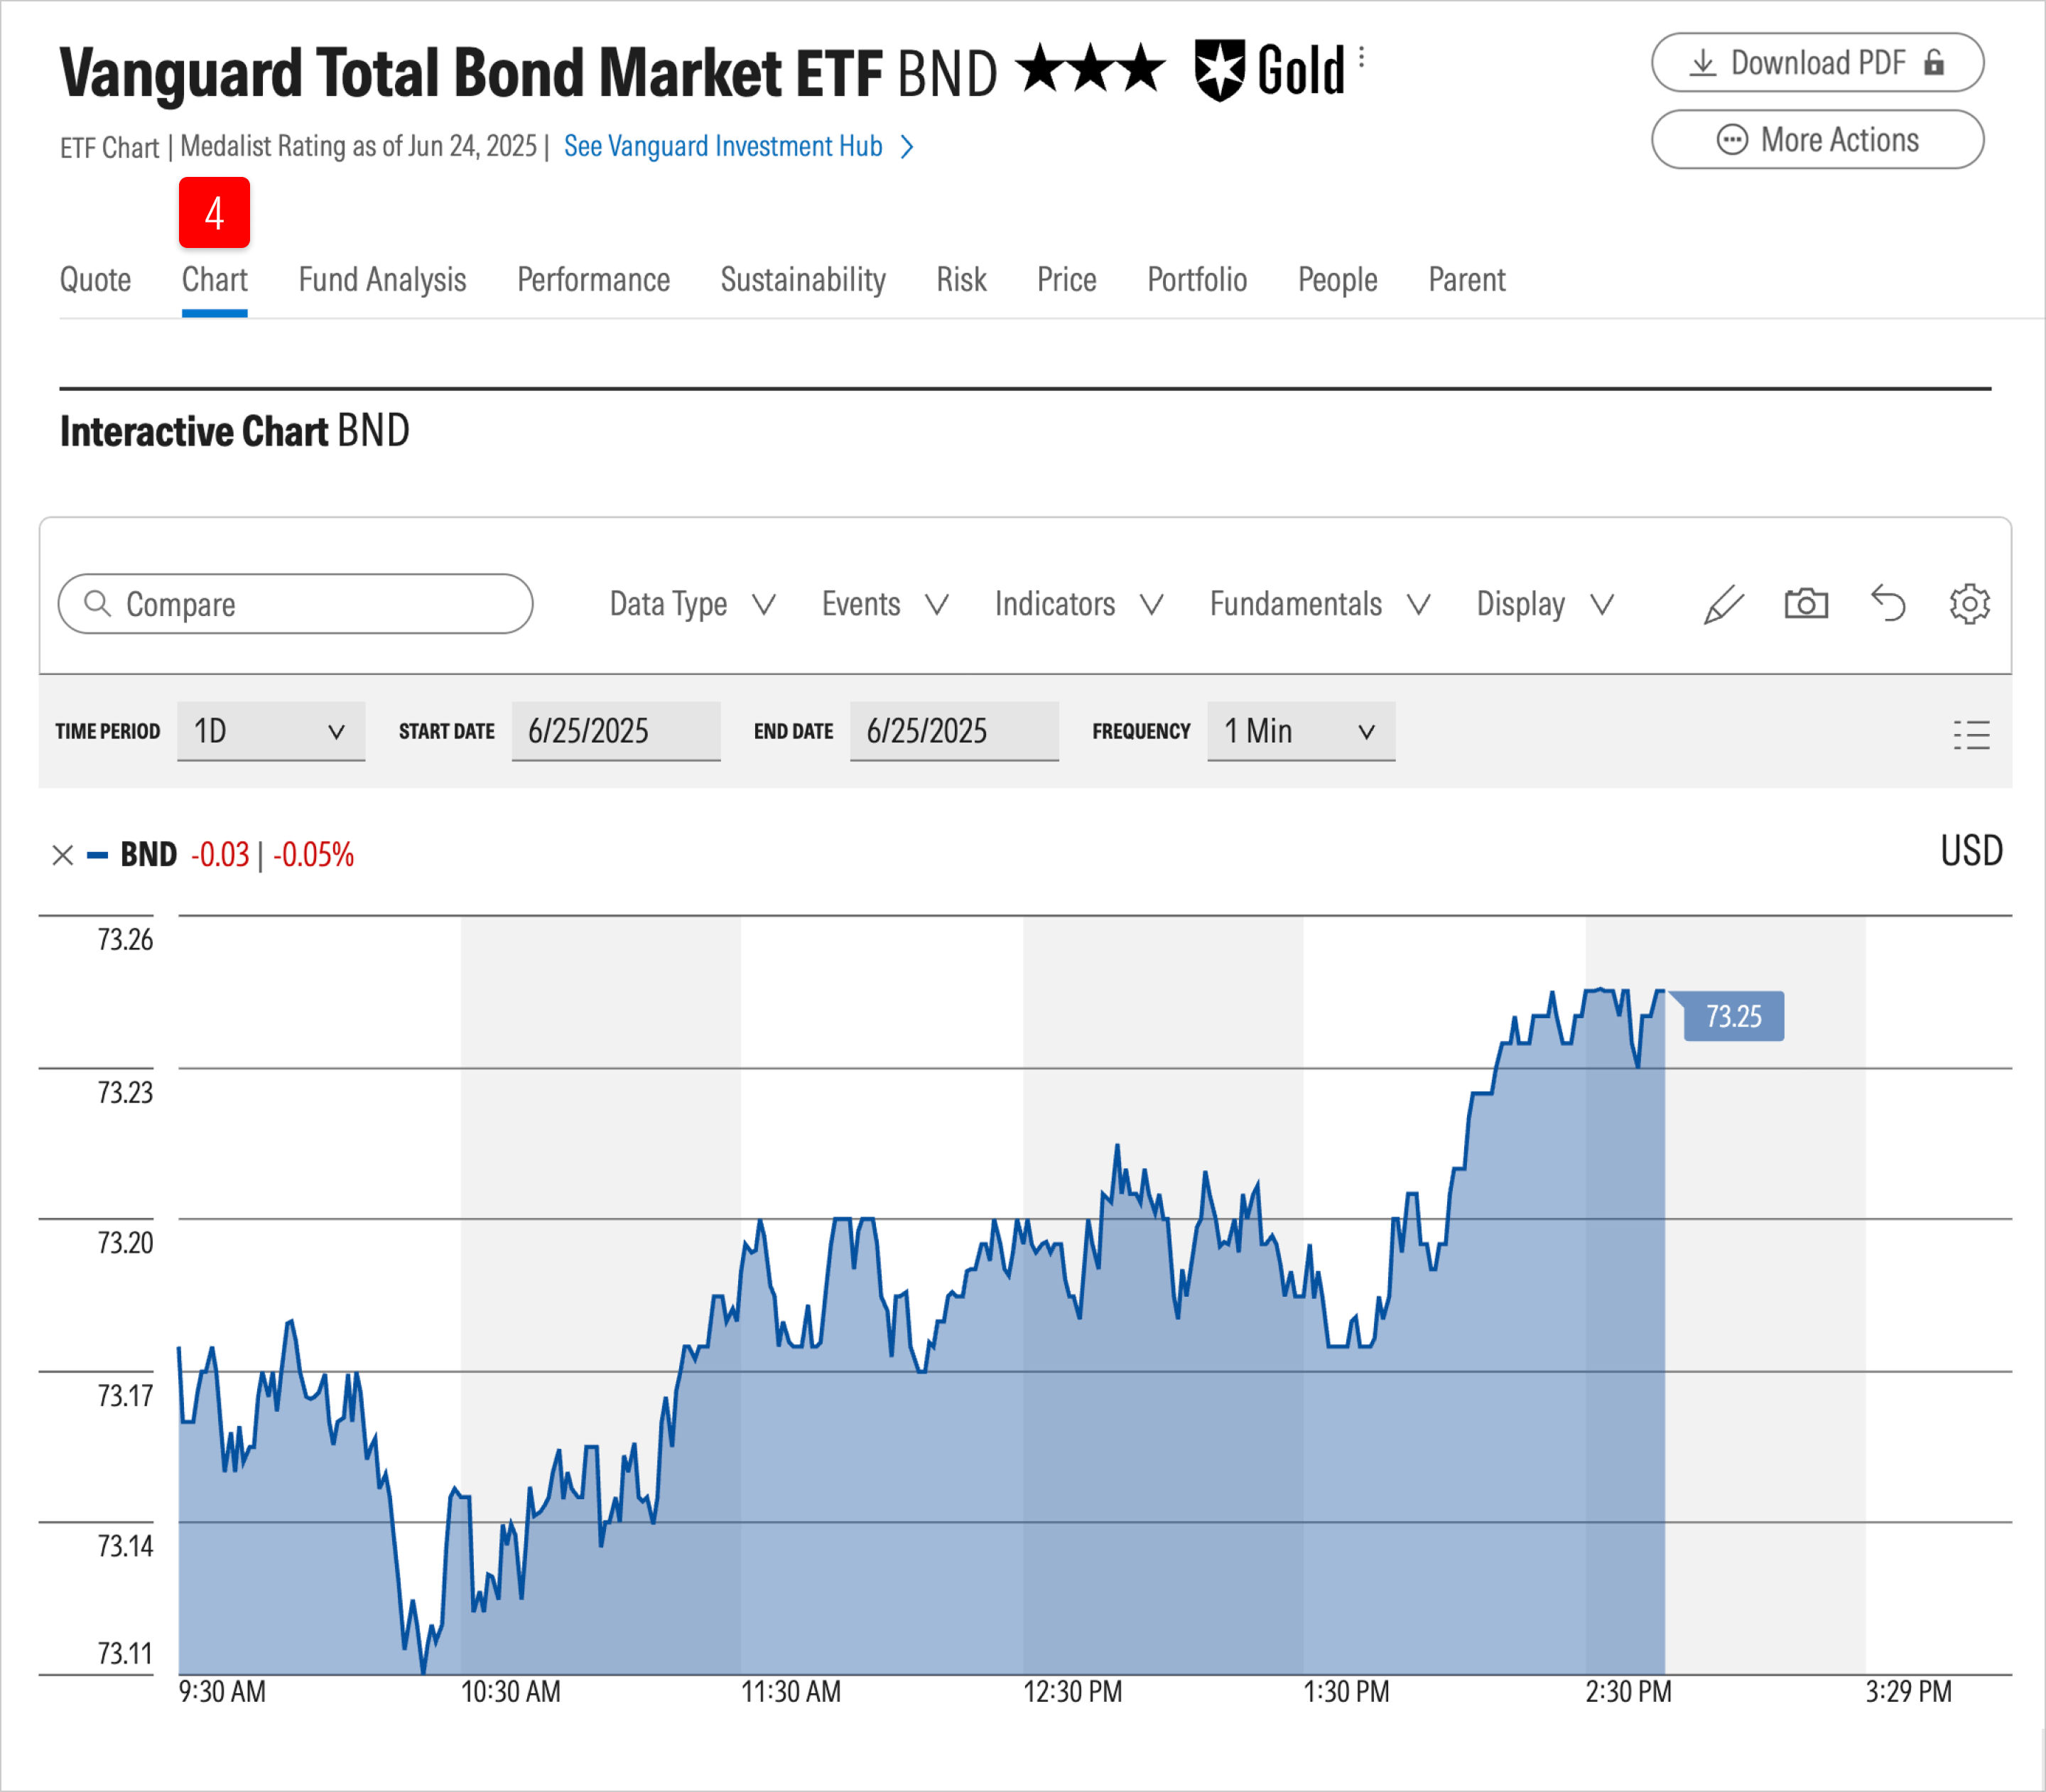Click the Download PDF button
This screenshot has height=1792, width=2046.
pyautogui.click(x=1817, y=62)
